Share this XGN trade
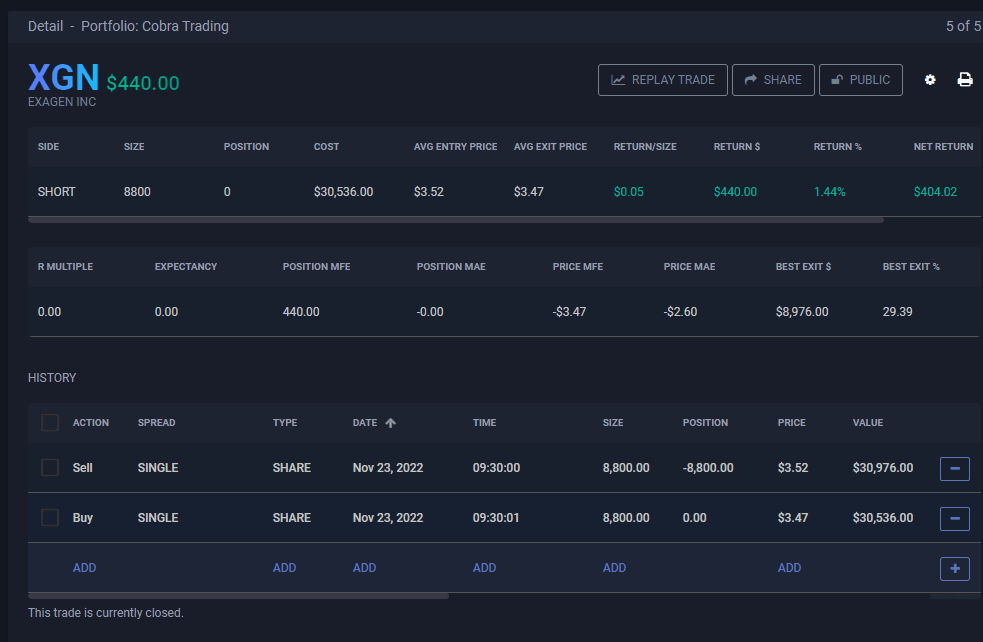Screen dimensions: 983x642 [x=772, y=80]
